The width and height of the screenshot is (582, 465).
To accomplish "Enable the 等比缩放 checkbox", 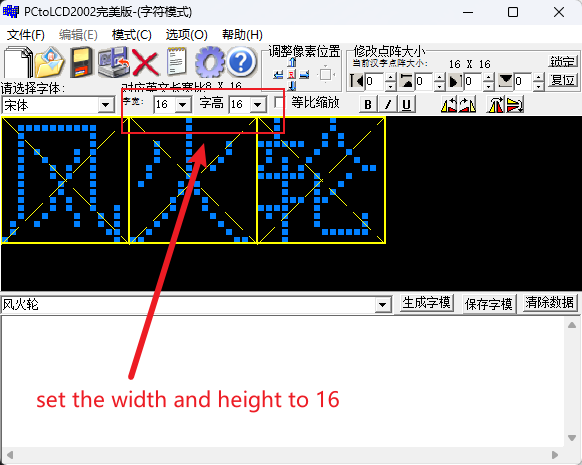I will [x=279, y=102].
